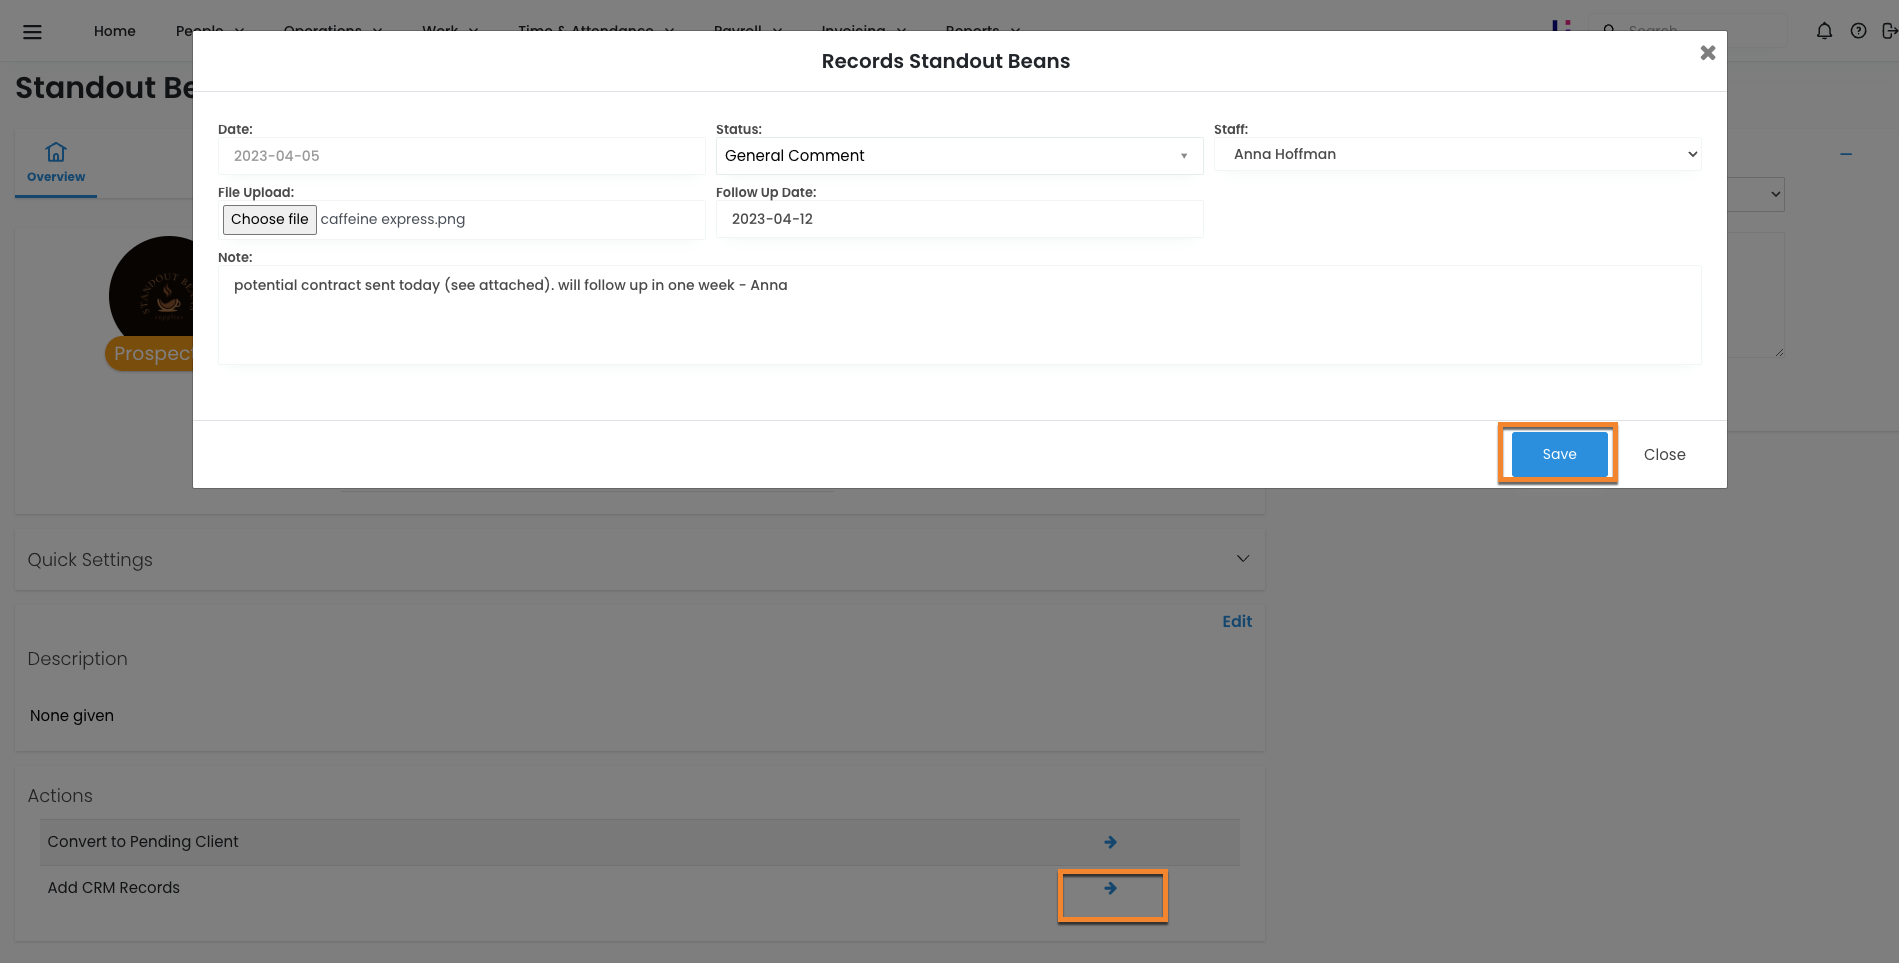Open the hamburger navigation menu

click(32, 32)
